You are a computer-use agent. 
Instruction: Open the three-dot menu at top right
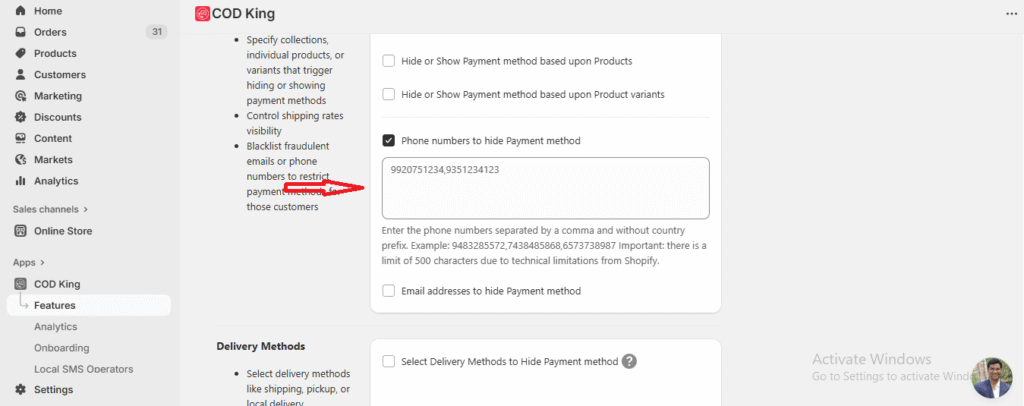click(x=1009, y=14)
